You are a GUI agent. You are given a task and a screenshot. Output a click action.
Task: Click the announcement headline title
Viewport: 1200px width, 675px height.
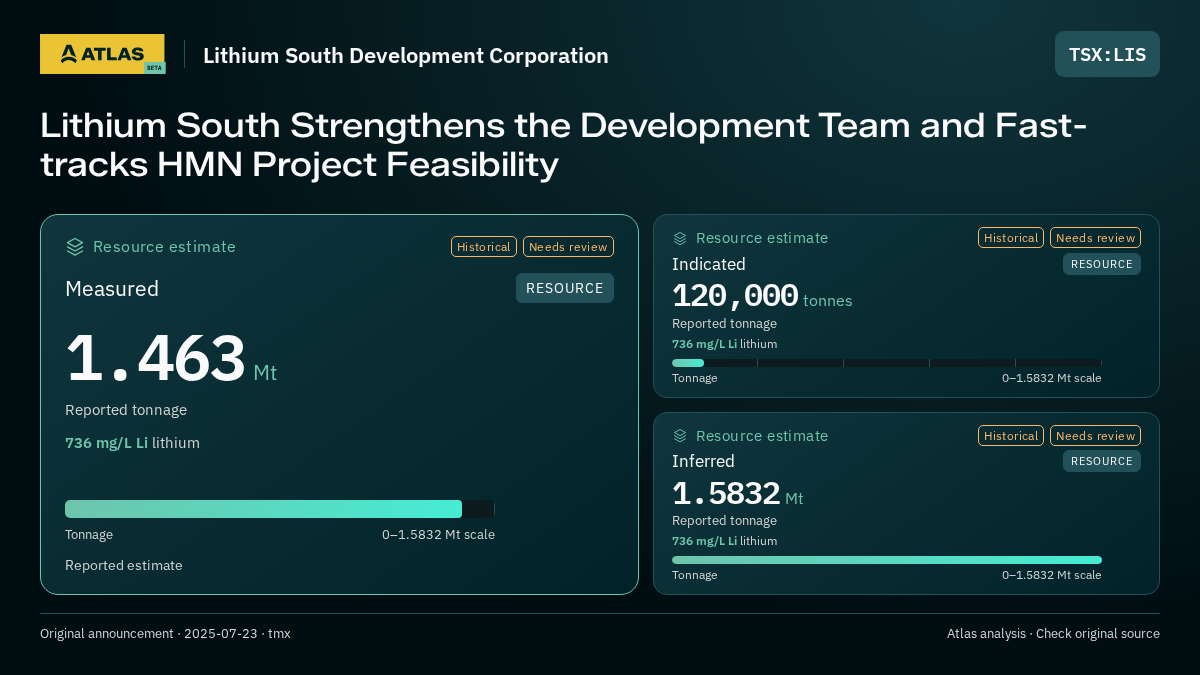click(x=563, y=146)
